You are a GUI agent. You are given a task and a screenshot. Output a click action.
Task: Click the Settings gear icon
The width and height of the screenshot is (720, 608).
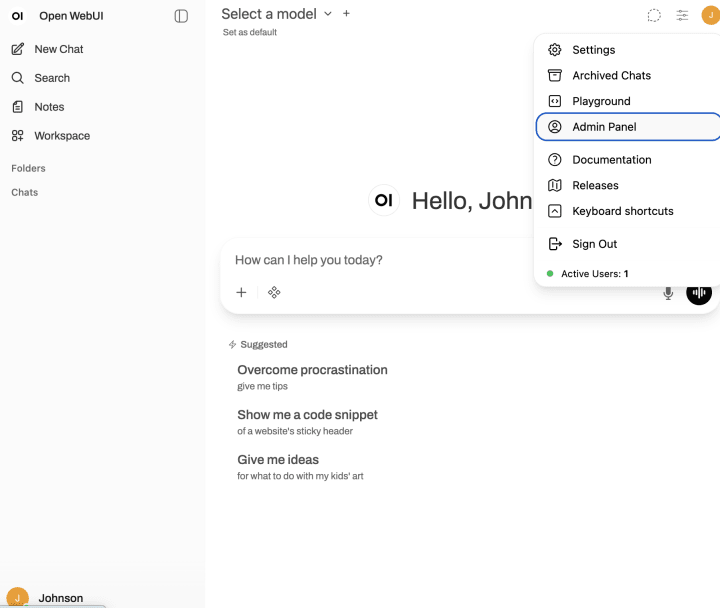point(555,50)
